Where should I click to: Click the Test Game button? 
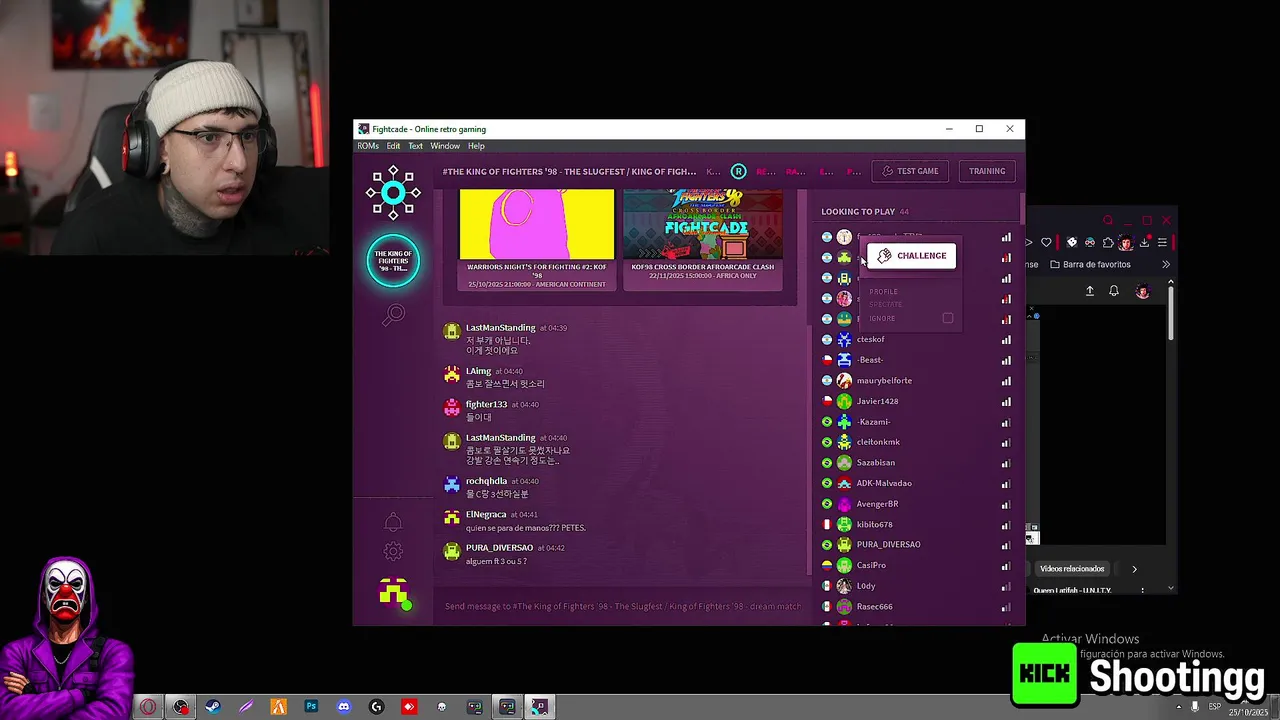910,171
